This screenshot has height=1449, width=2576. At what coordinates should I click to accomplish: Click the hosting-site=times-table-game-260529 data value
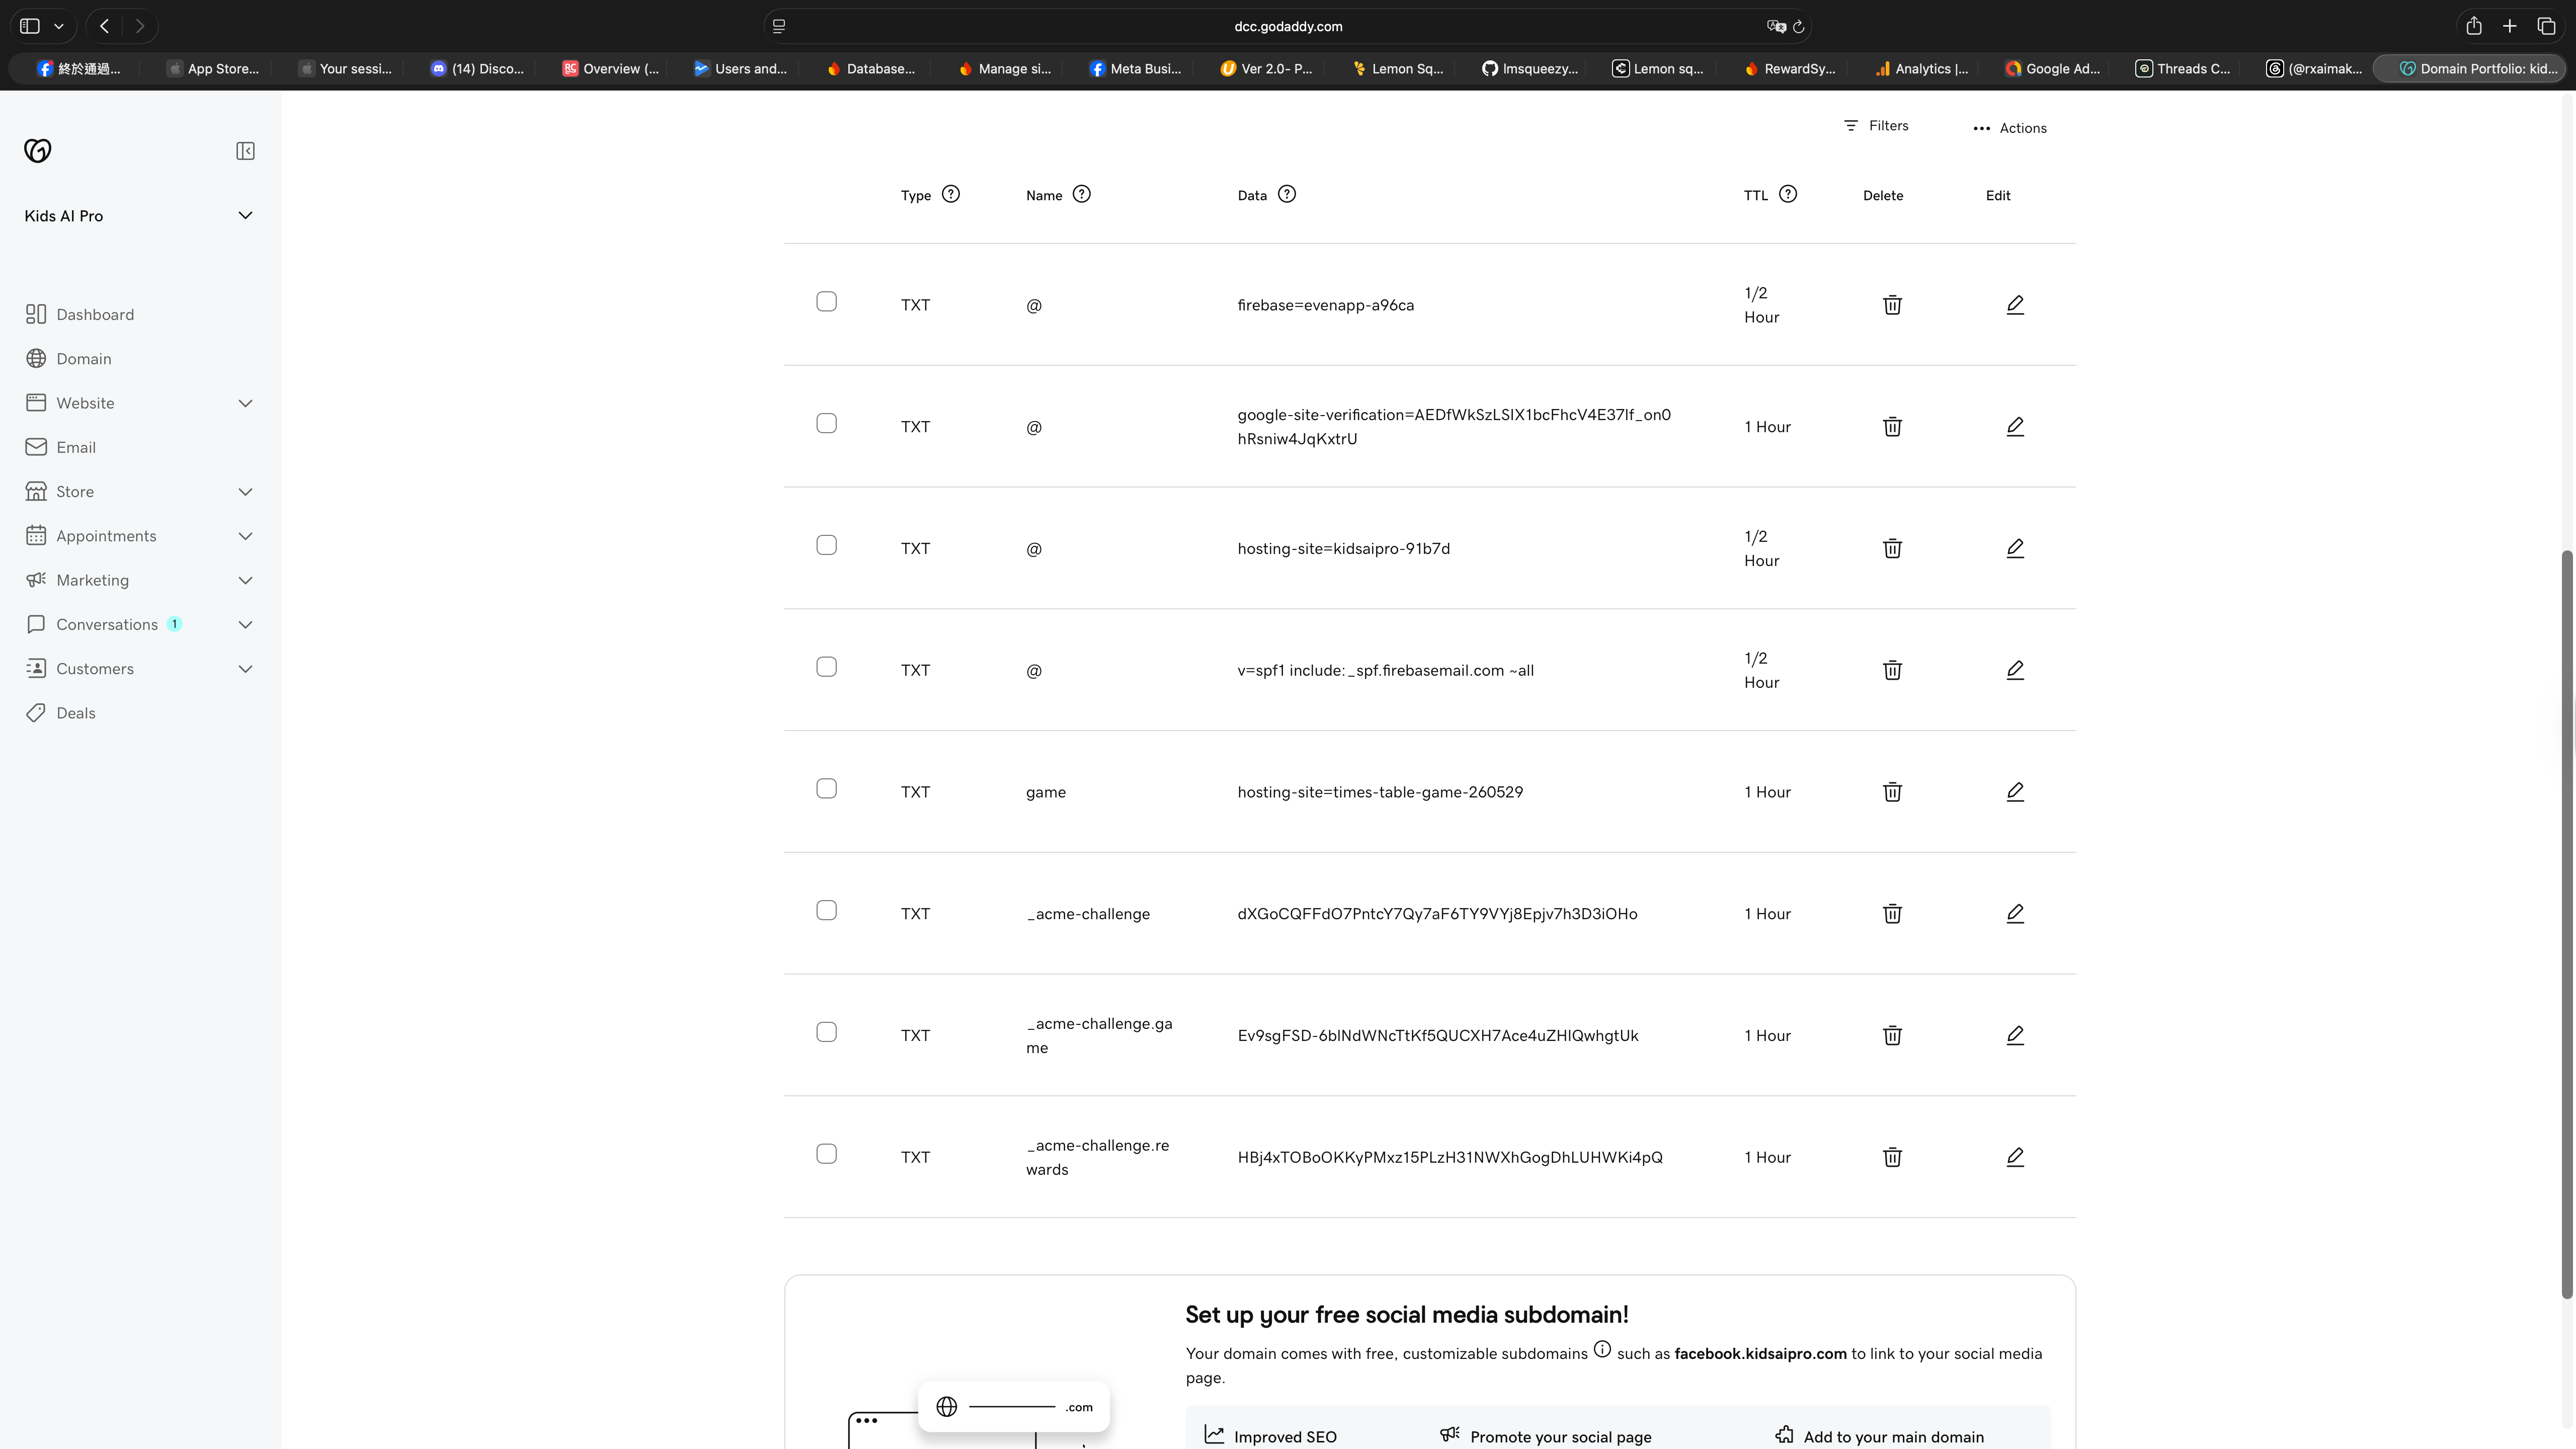pyautogui.click(x=1380, y=792)
